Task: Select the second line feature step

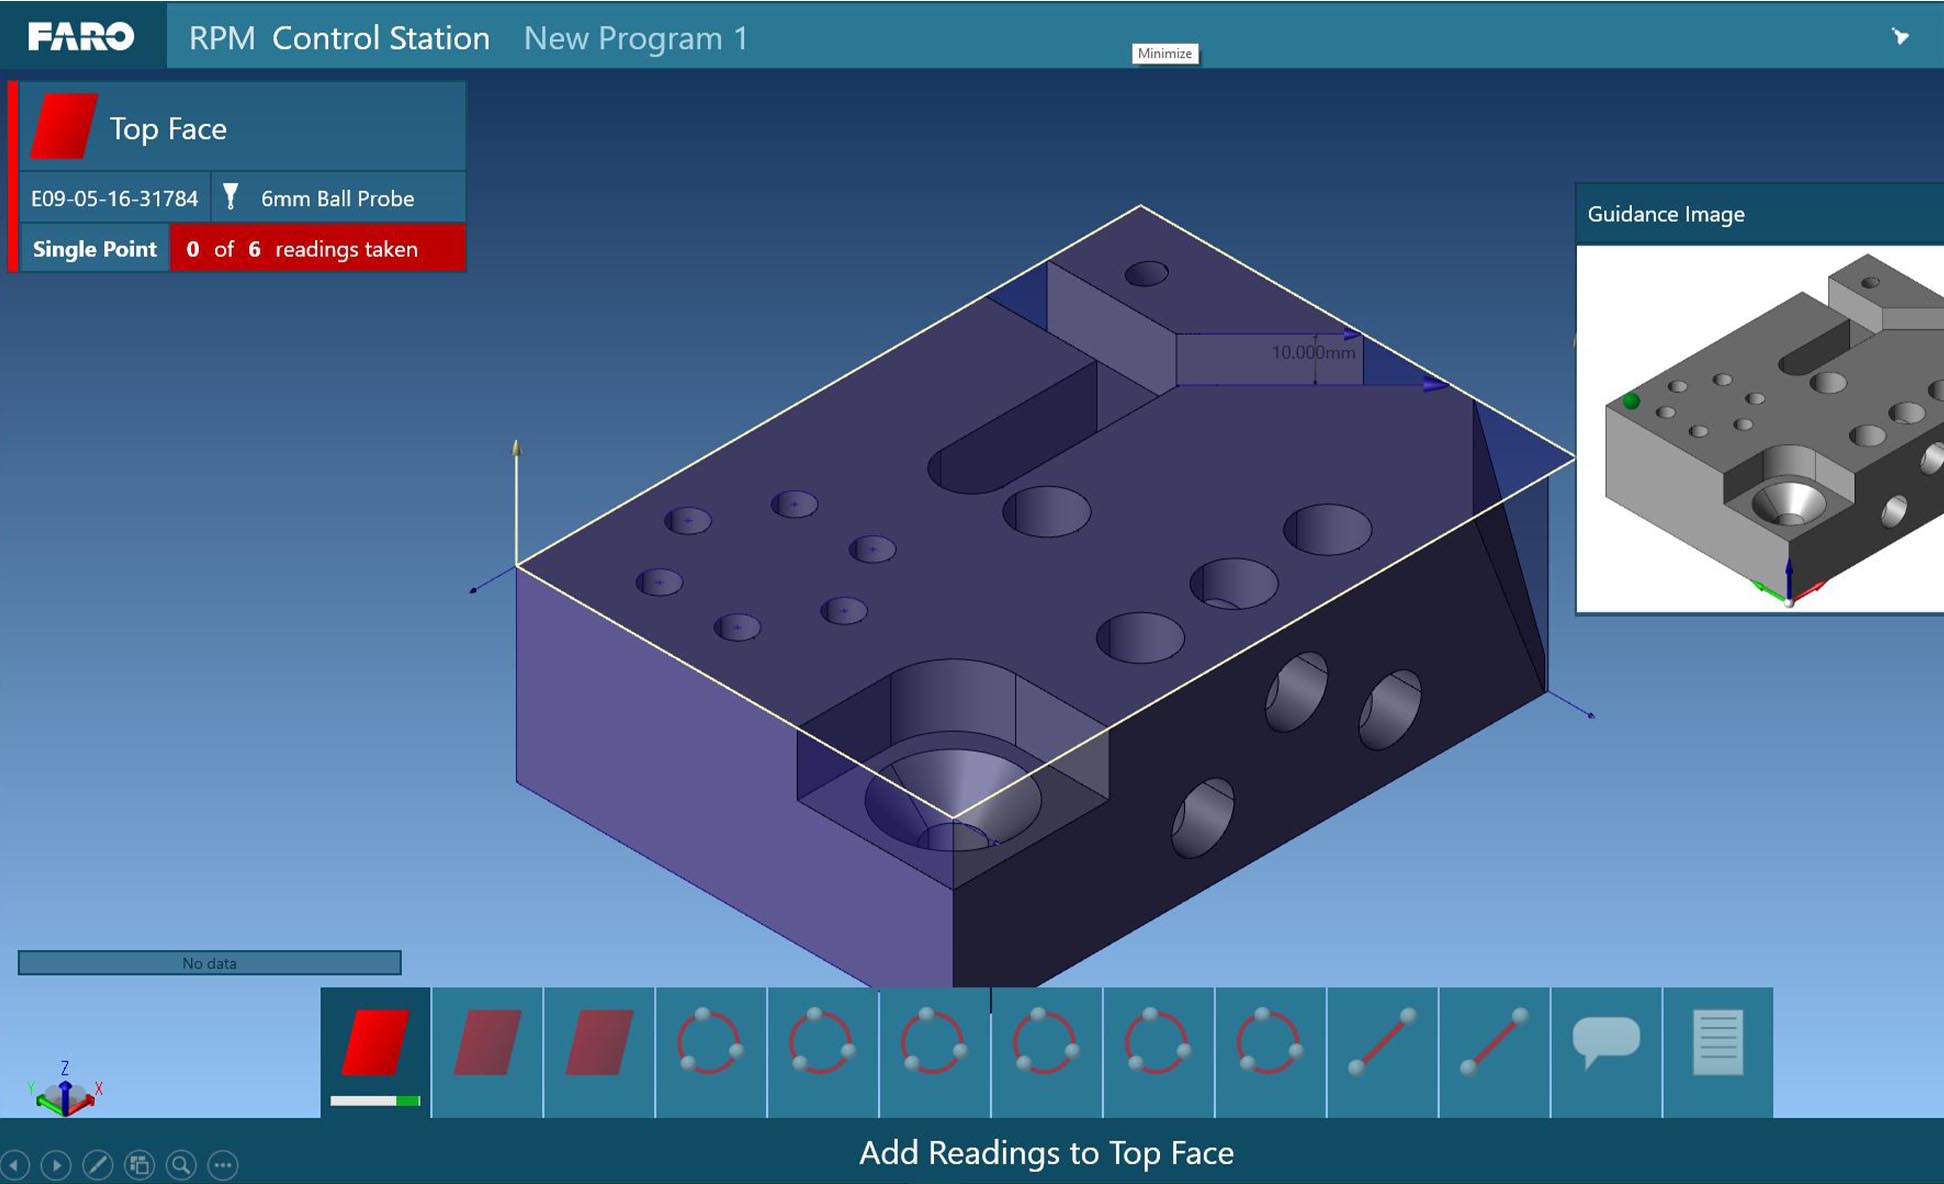Action: pyautogui.click(x=1495, y=1051)
